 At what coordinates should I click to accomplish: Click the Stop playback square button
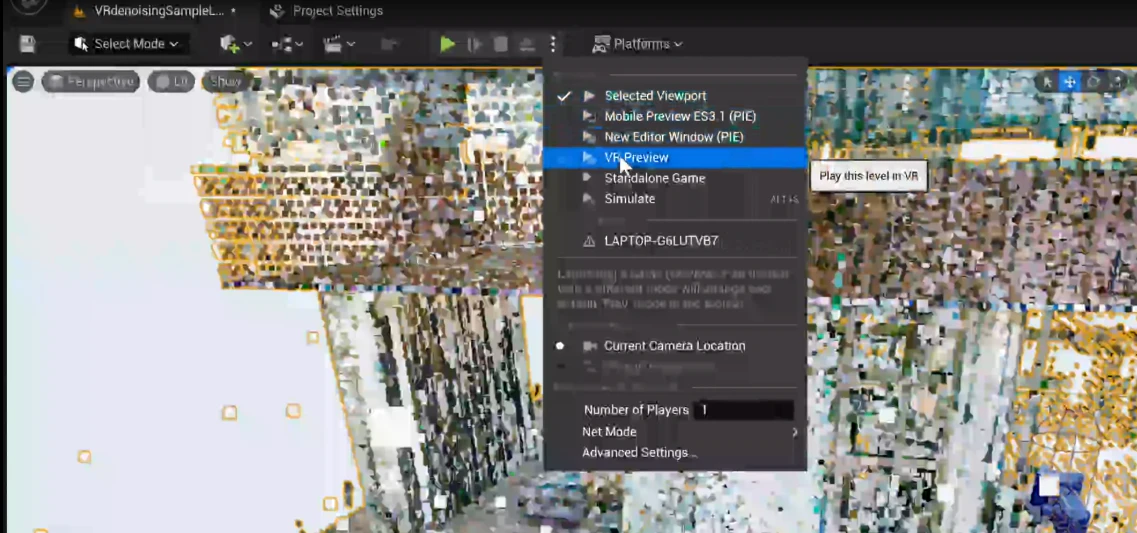tap(500, 44)
